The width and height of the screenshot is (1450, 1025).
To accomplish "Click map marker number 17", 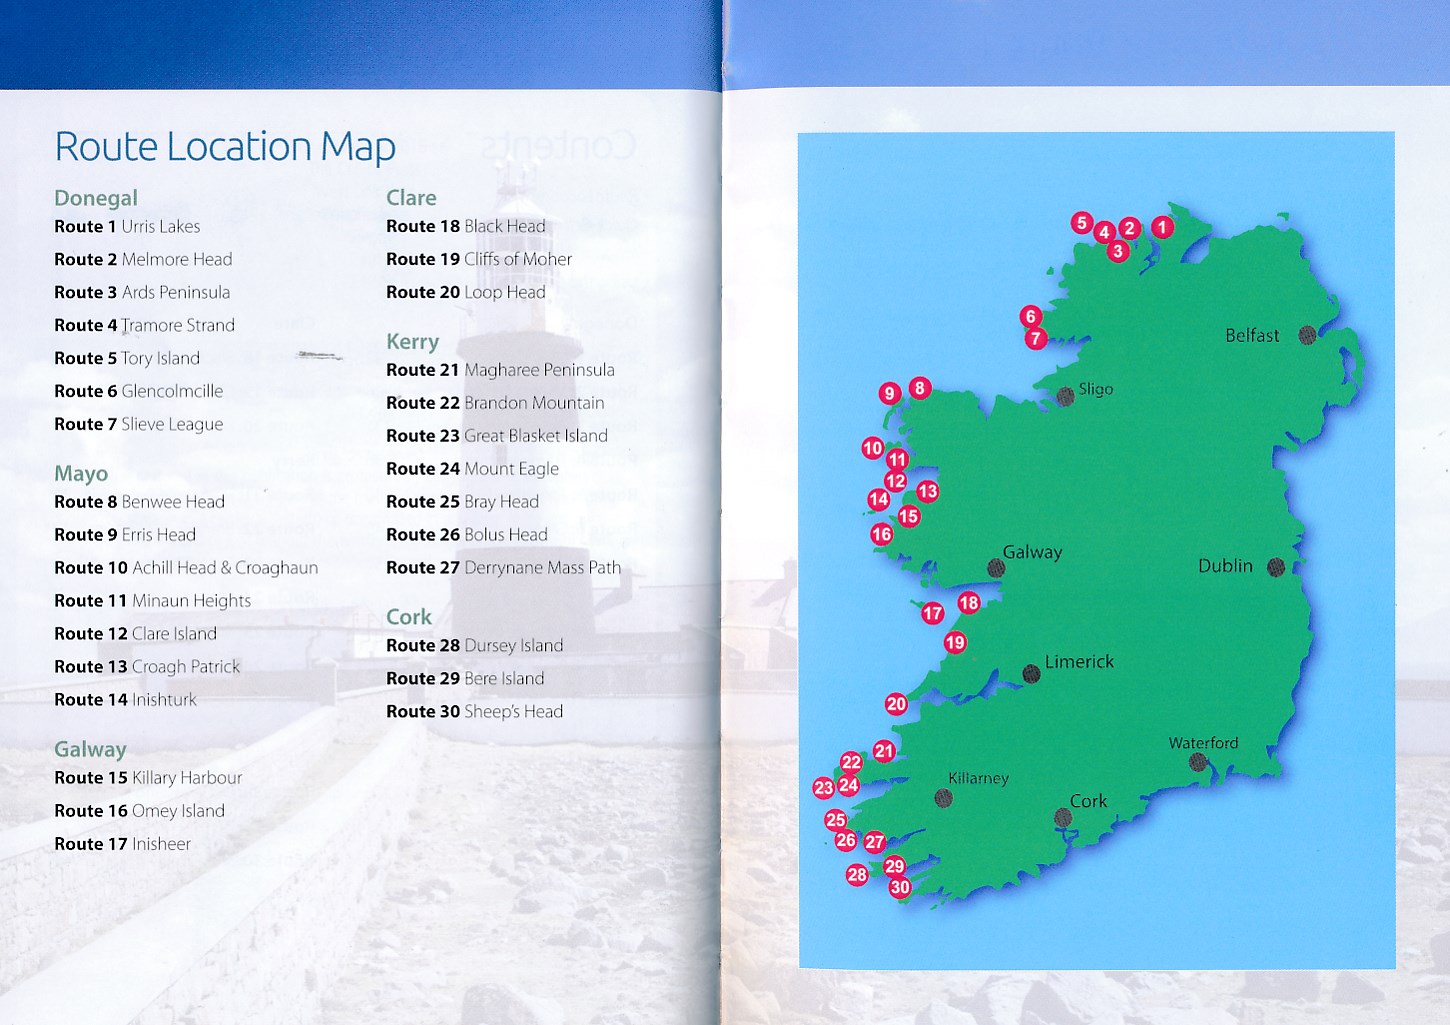I will coord(932,613).
